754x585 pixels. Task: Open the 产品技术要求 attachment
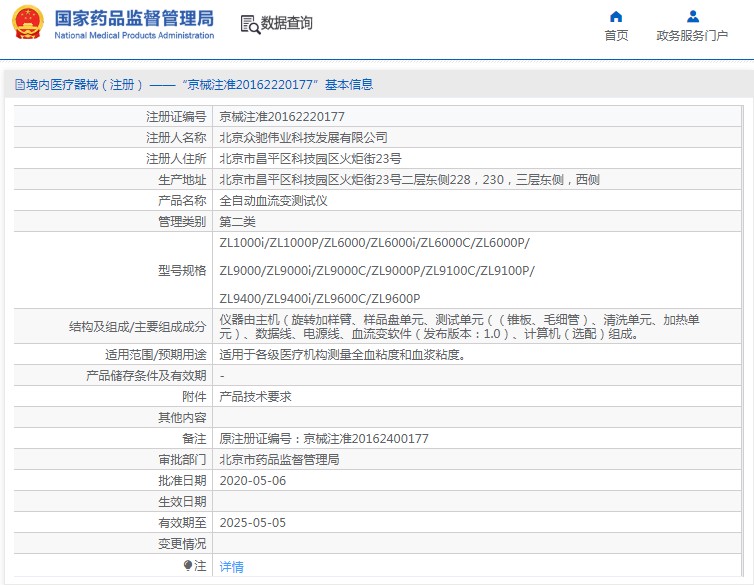point(255,396)
